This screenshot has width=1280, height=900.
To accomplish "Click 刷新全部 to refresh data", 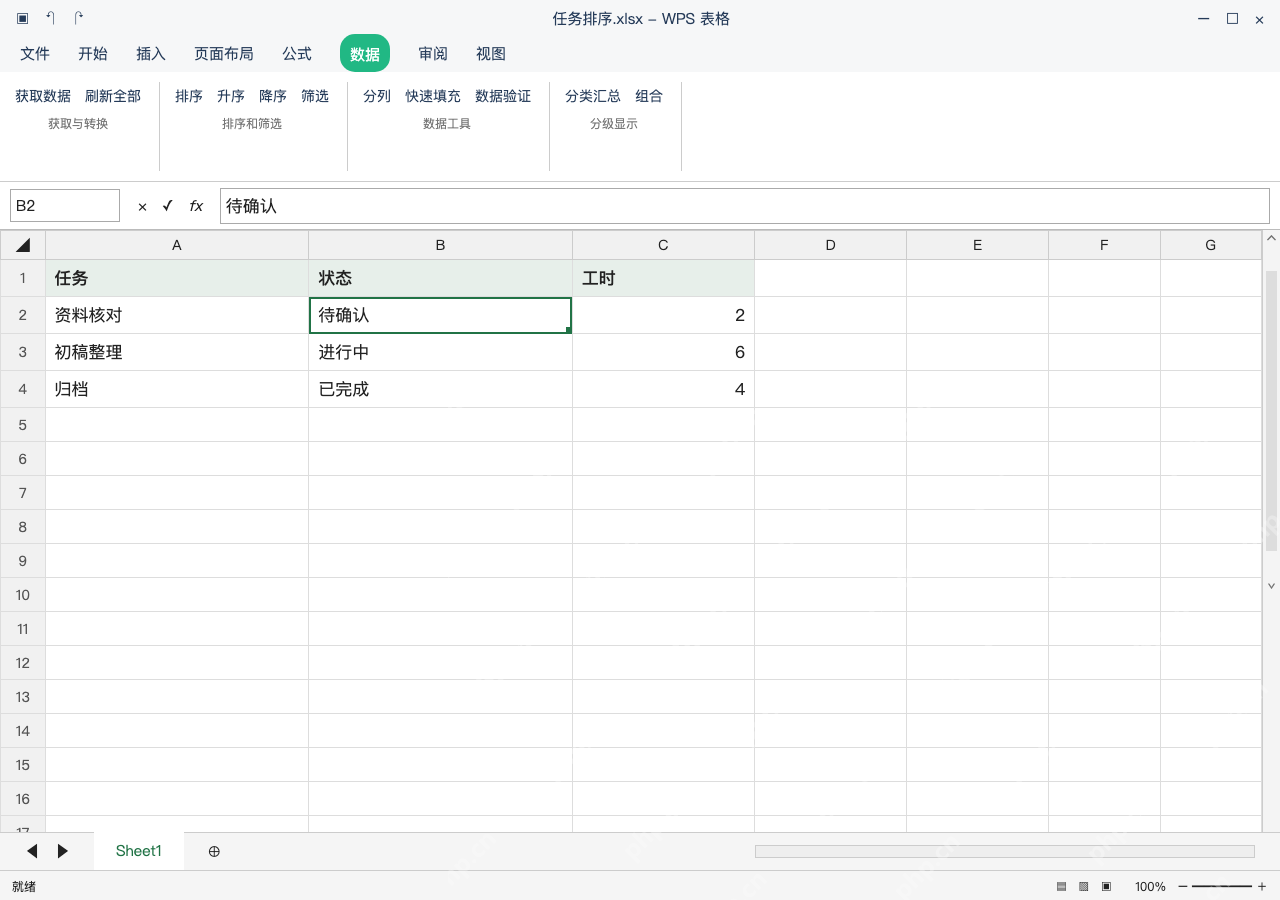I will point(113,96).
